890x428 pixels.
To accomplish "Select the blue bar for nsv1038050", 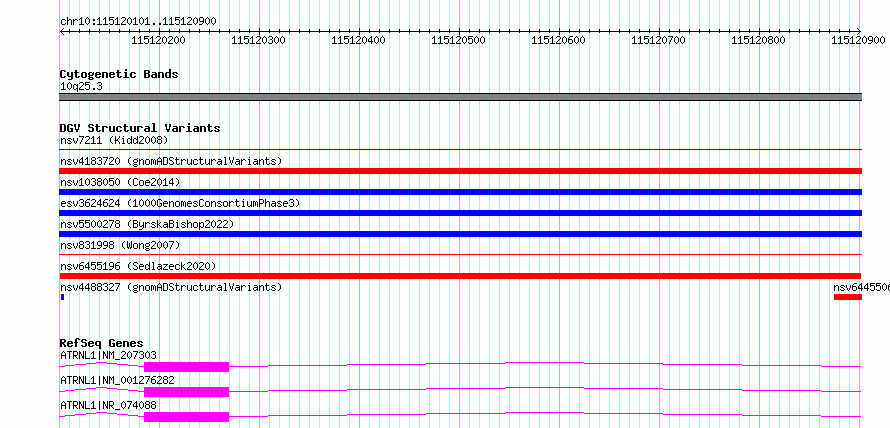I will [460, 192].
